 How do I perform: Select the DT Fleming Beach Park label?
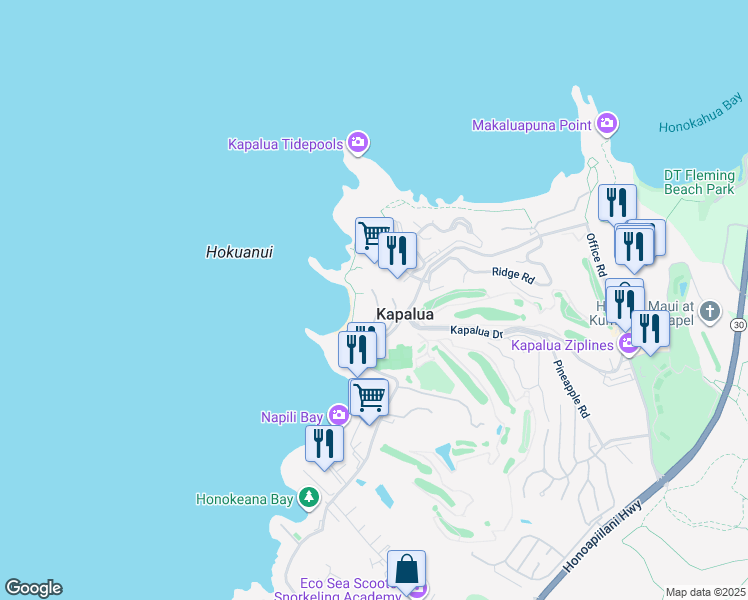[699, 182]
